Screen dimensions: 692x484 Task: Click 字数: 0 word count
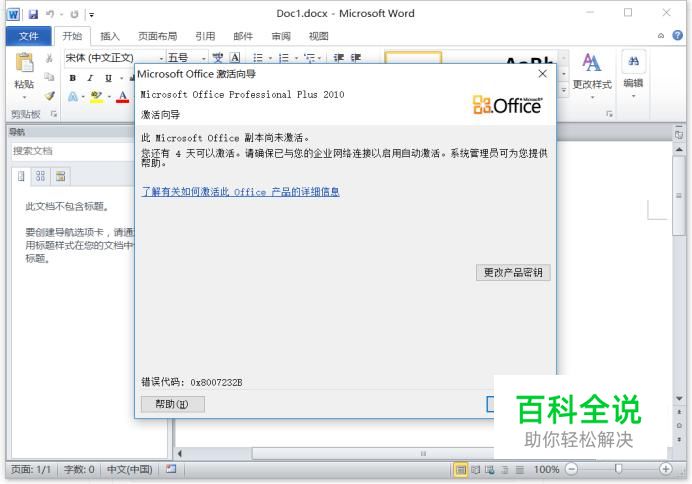pos(79,469)
